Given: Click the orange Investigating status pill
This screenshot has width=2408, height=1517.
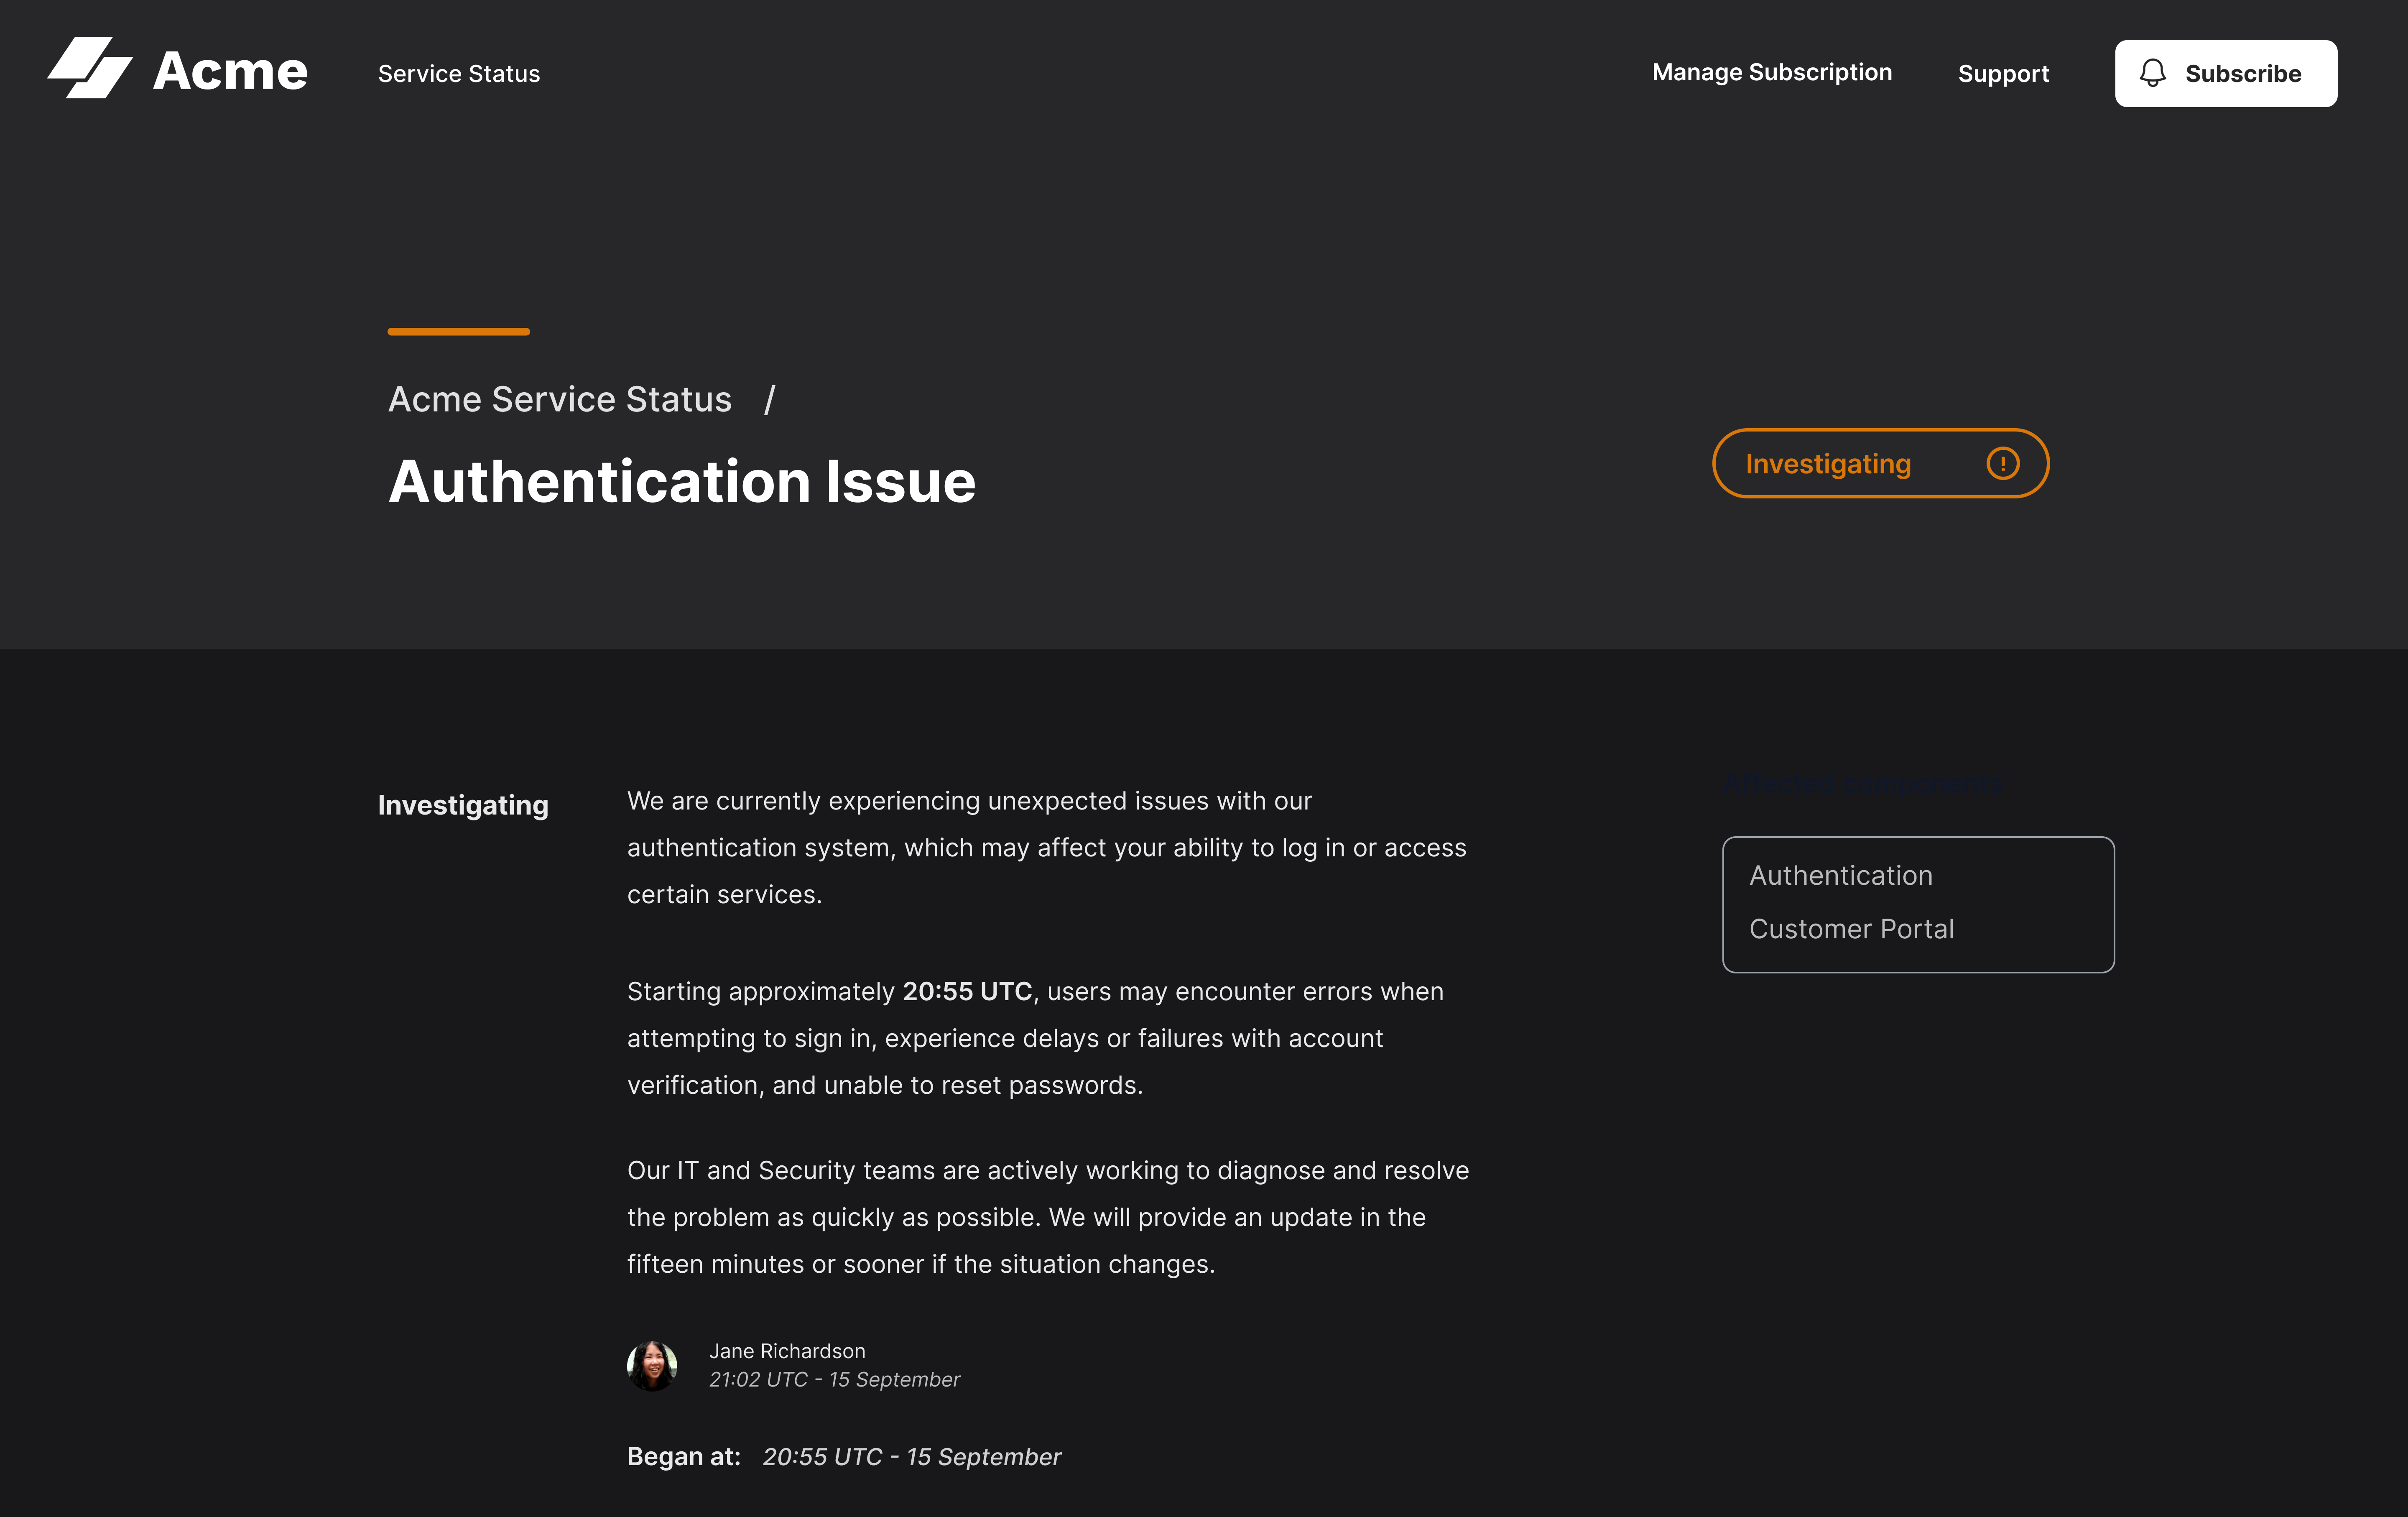Looking at the screenshot, I should click(1880, 463).
